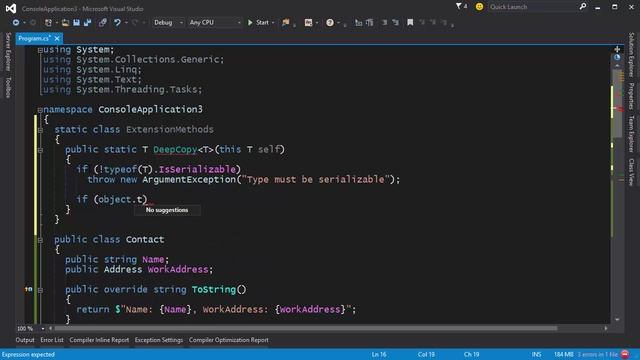Collapse the namespace ConsoleApplication3 block
The height and width of the screenshot is (360, 640).
[x=40, y=110]
